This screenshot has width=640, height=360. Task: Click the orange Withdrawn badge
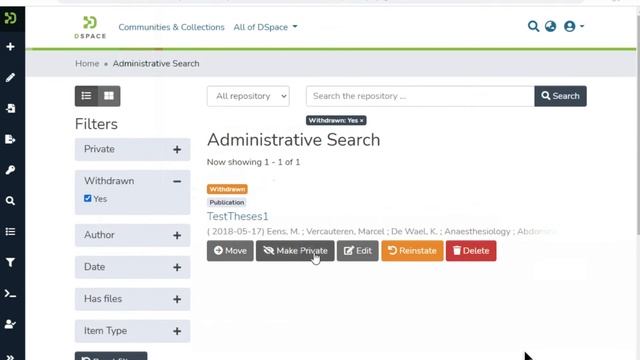tap(227, 189)
